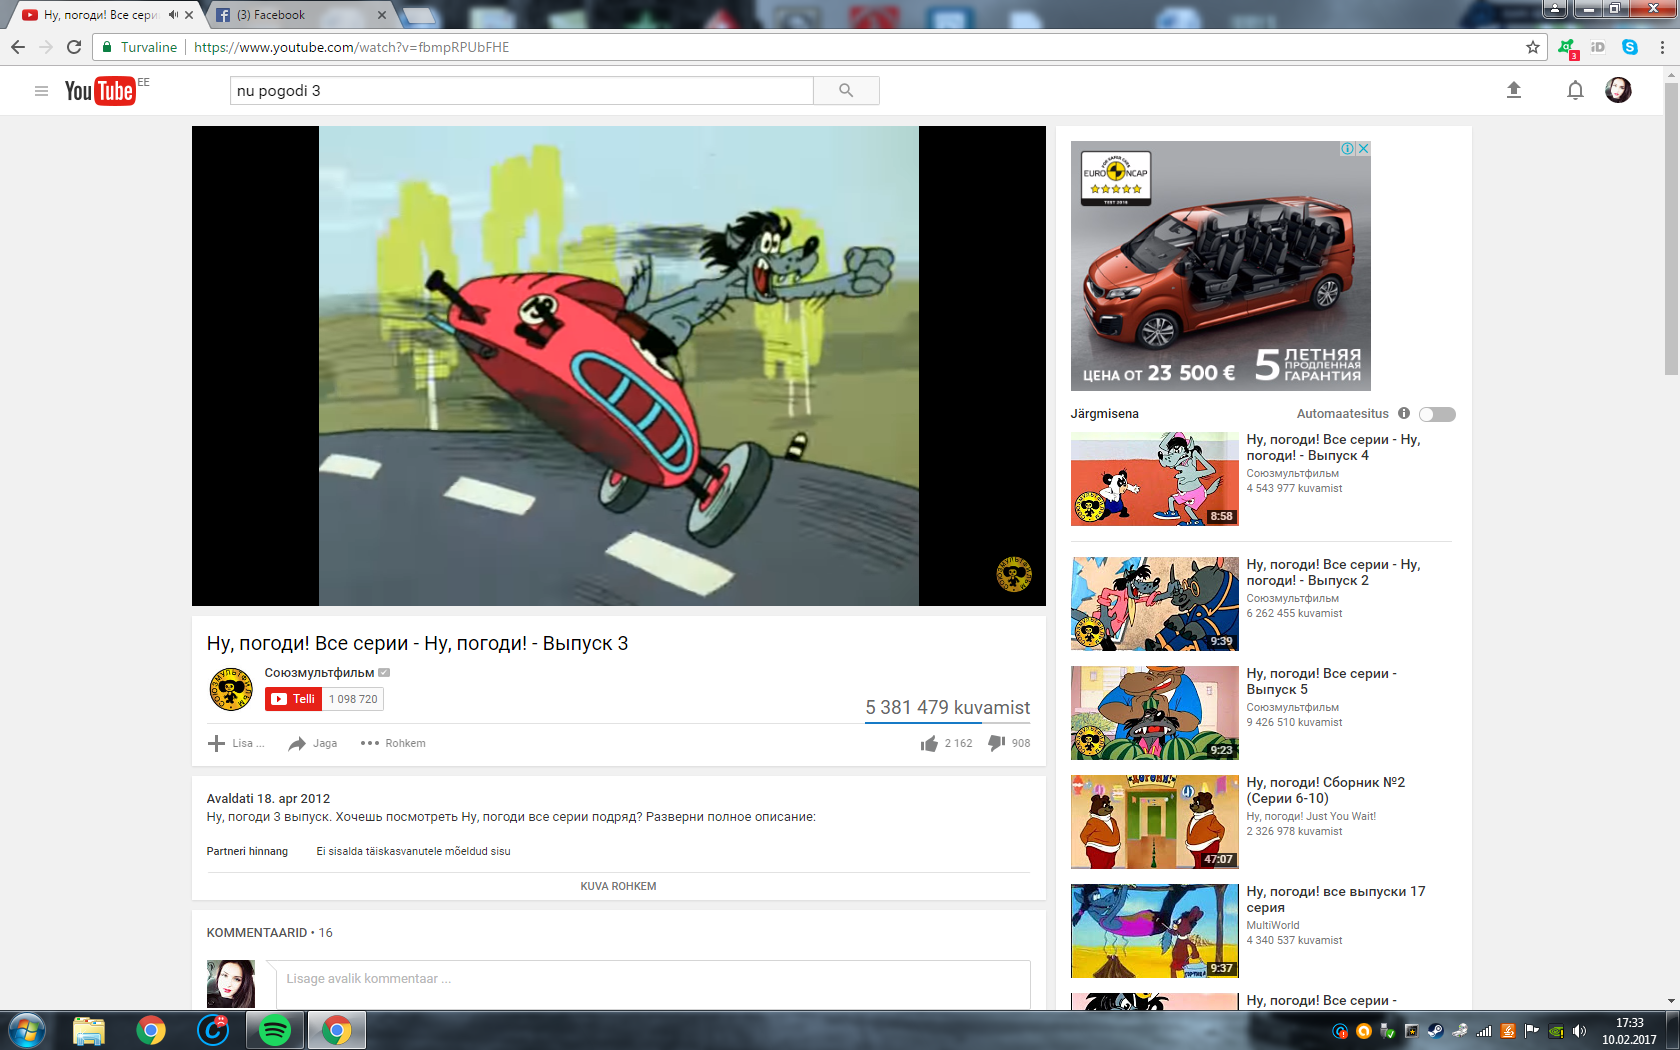Open the Windows Start button
The image size is (1680, 1050).
(x=26, y=1030)
